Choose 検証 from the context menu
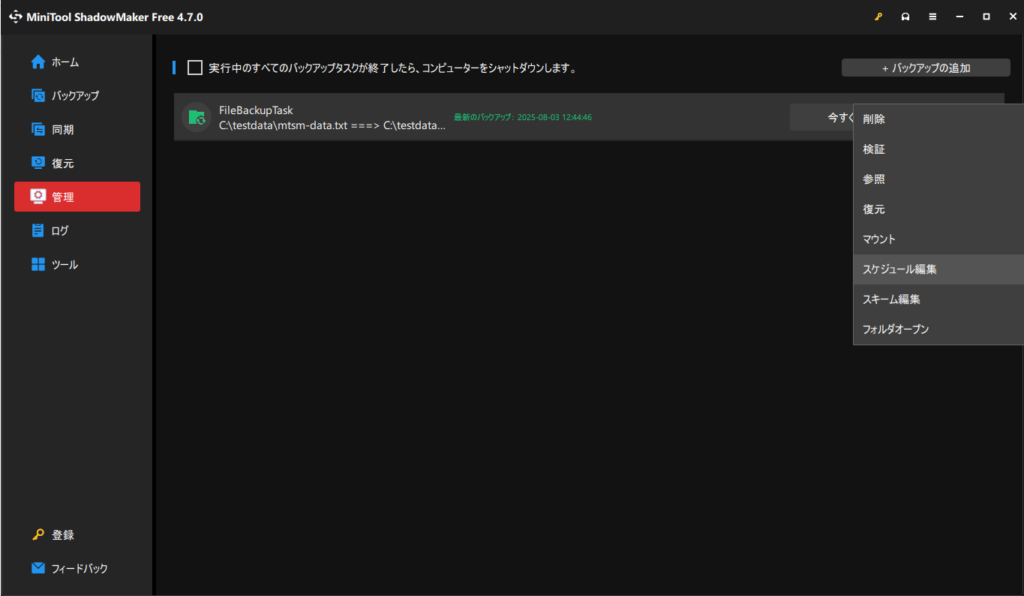 [938, 149]
